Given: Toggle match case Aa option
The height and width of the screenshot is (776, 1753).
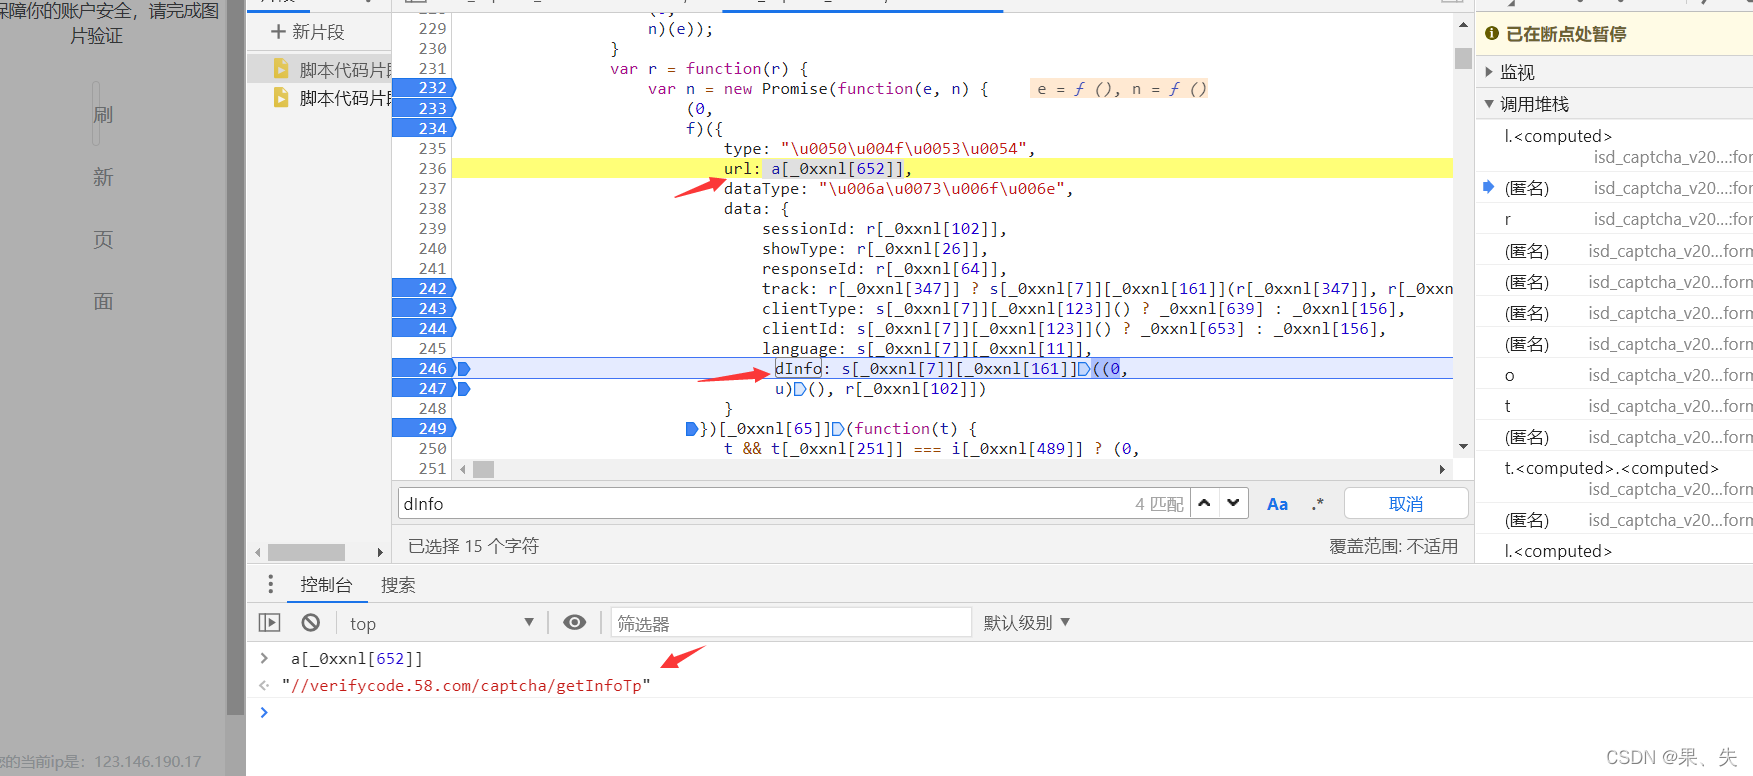Looking at the screenshot, I should 1277,504.
